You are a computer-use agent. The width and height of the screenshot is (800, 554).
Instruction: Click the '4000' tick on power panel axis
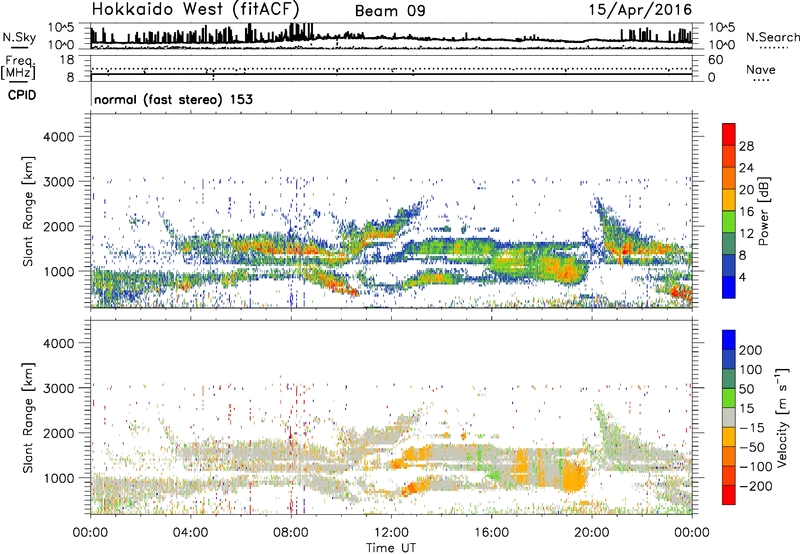pos(59,137)
